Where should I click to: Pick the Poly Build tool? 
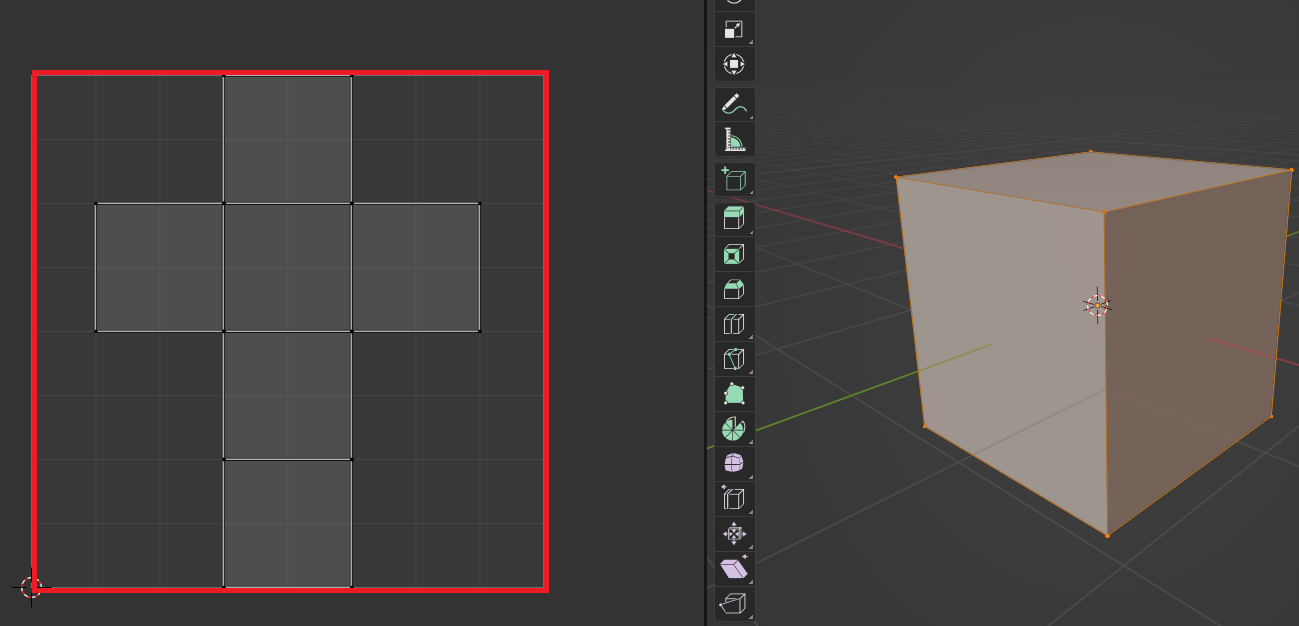(x=734, y=394)
